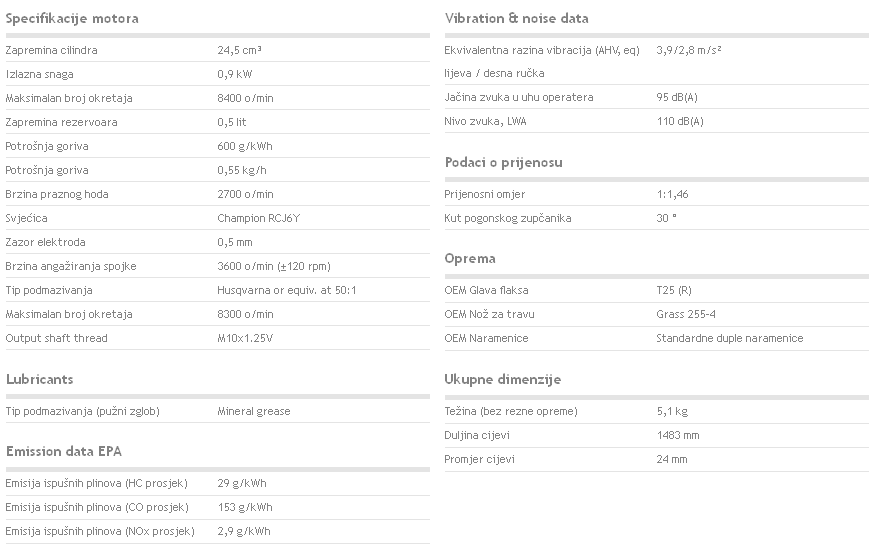
Task: Click the Champion RCJ6Y spark plug value
Action: click(258, 218)
